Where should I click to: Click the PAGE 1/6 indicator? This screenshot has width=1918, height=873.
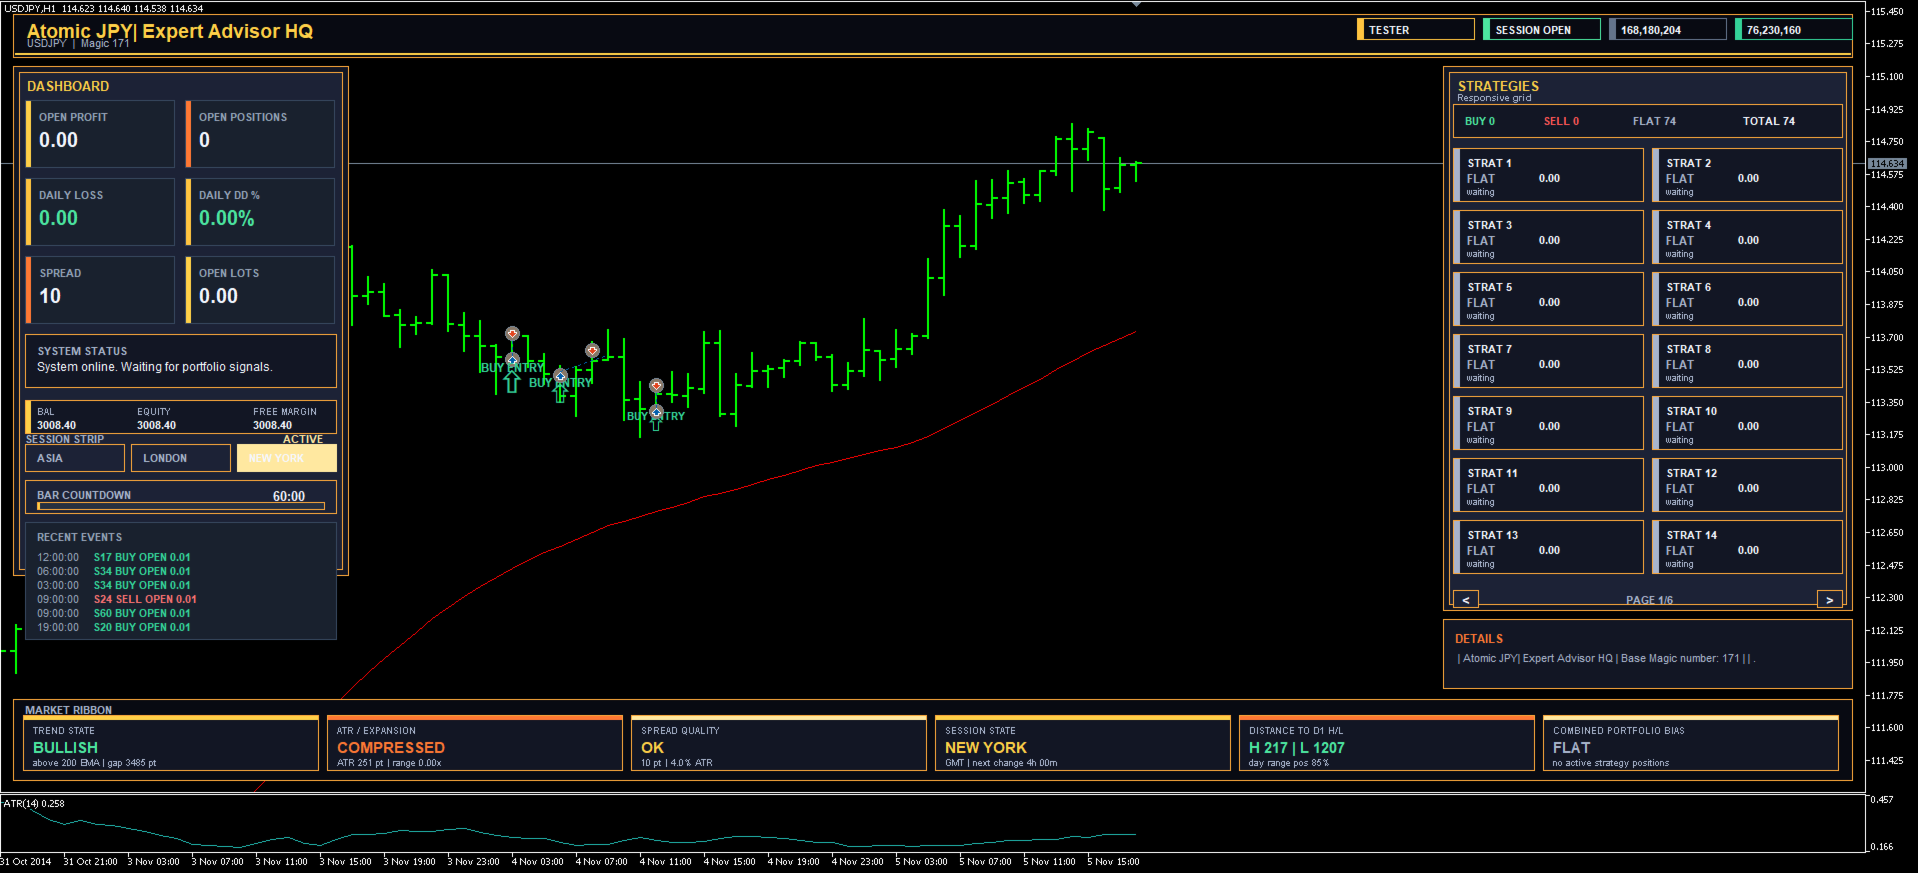(x=1649, y=600)
